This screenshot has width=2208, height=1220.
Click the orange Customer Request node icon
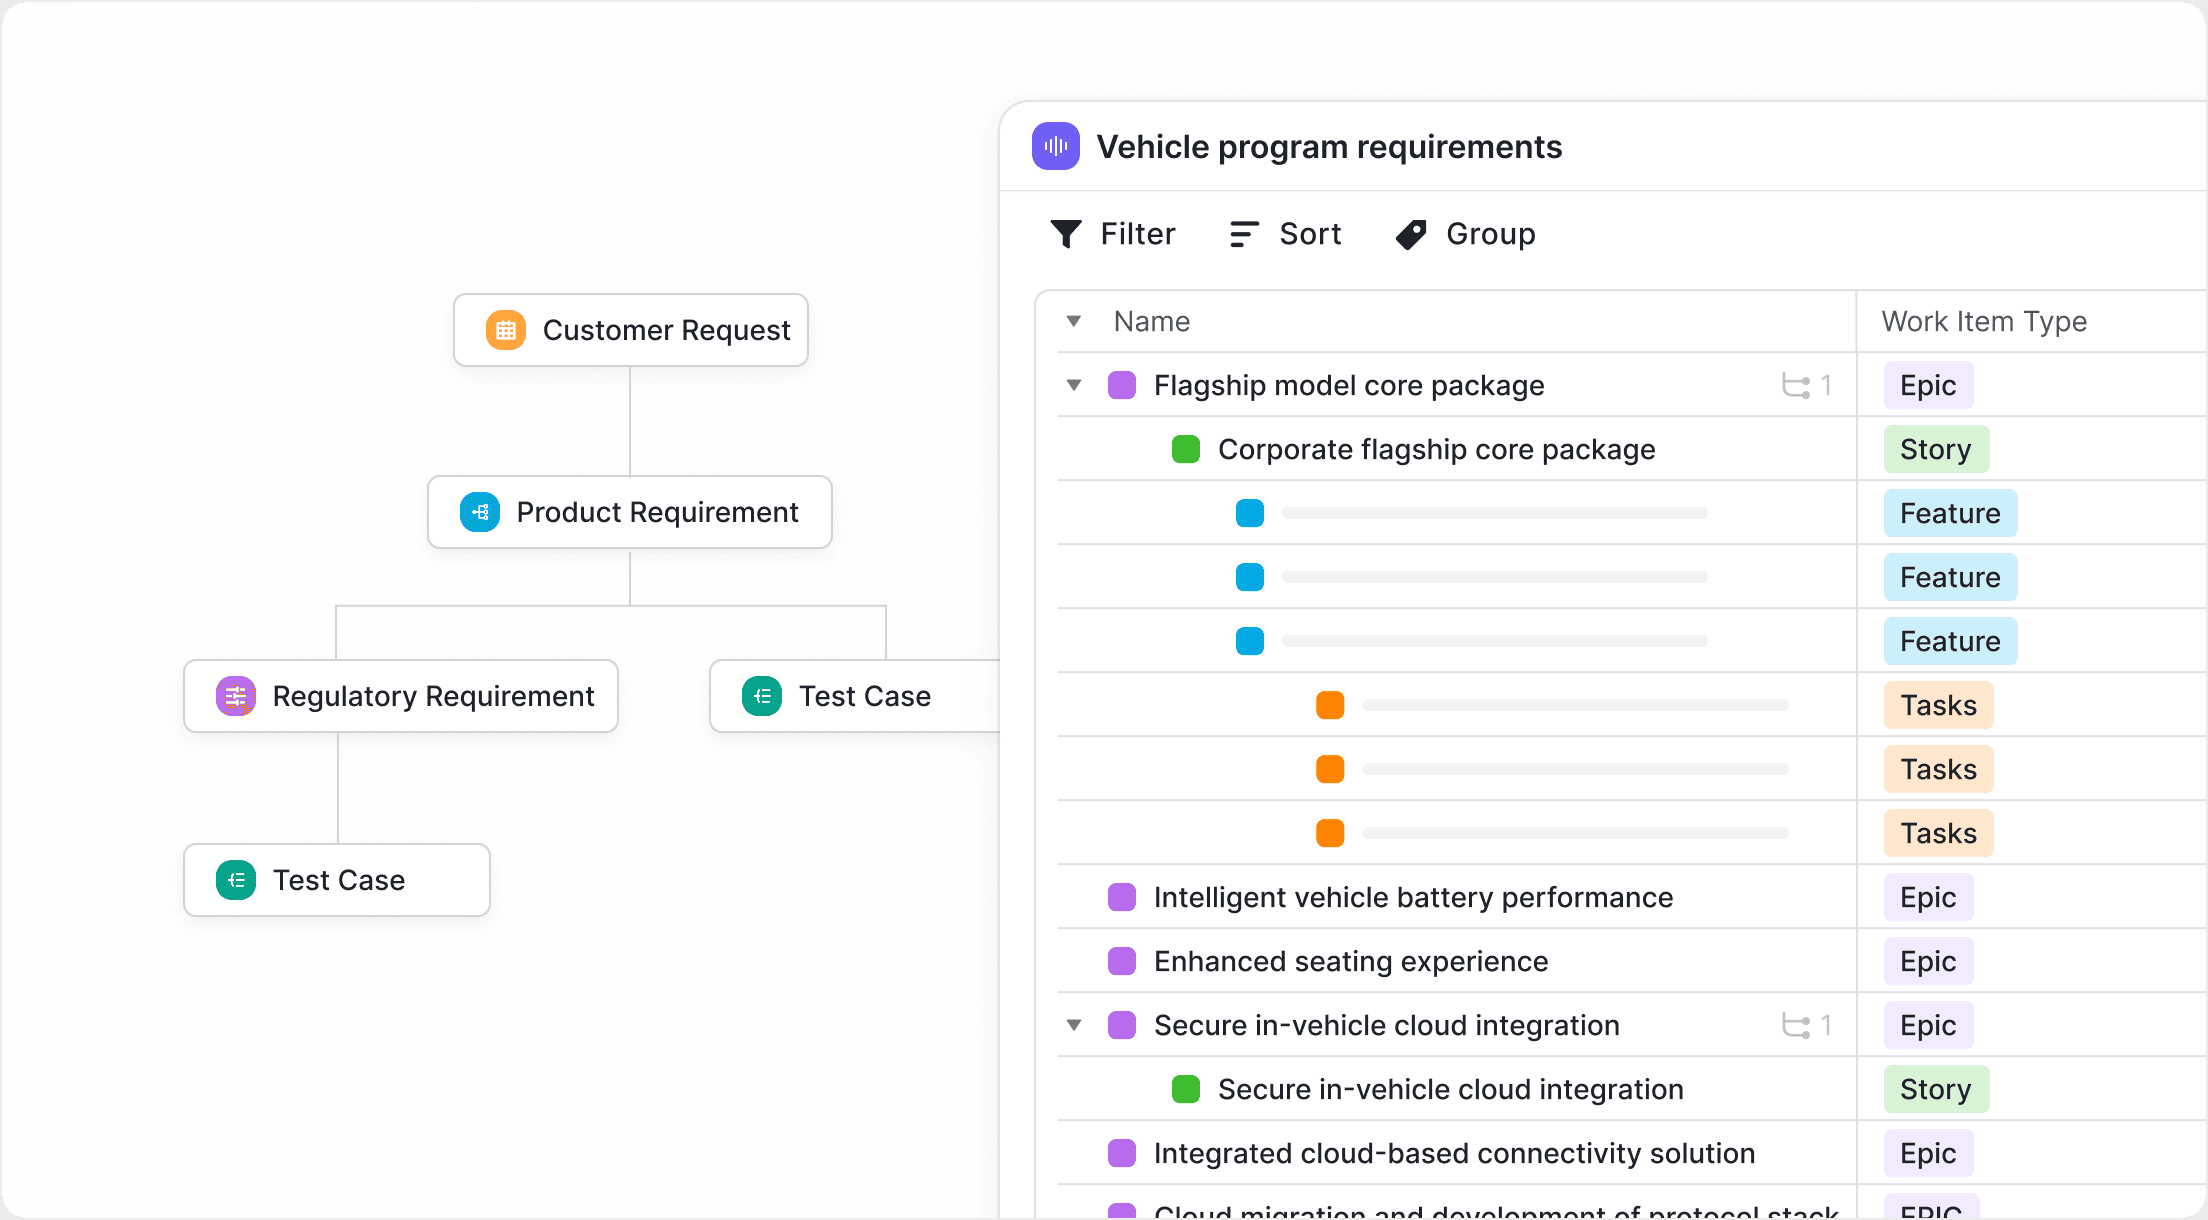505,330
